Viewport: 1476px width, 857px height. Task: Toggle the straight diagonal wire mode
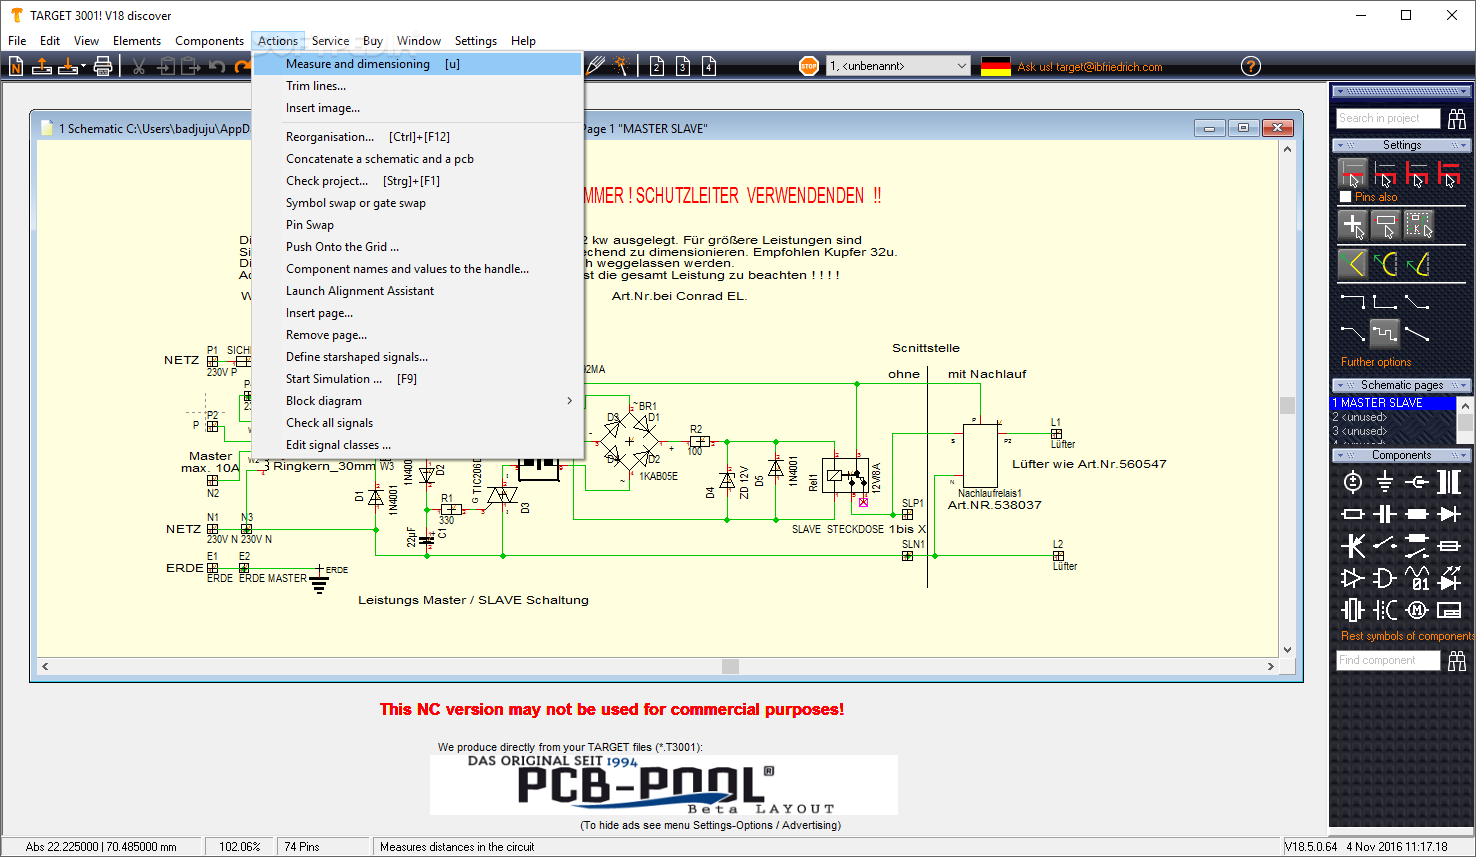point(1417,332)
